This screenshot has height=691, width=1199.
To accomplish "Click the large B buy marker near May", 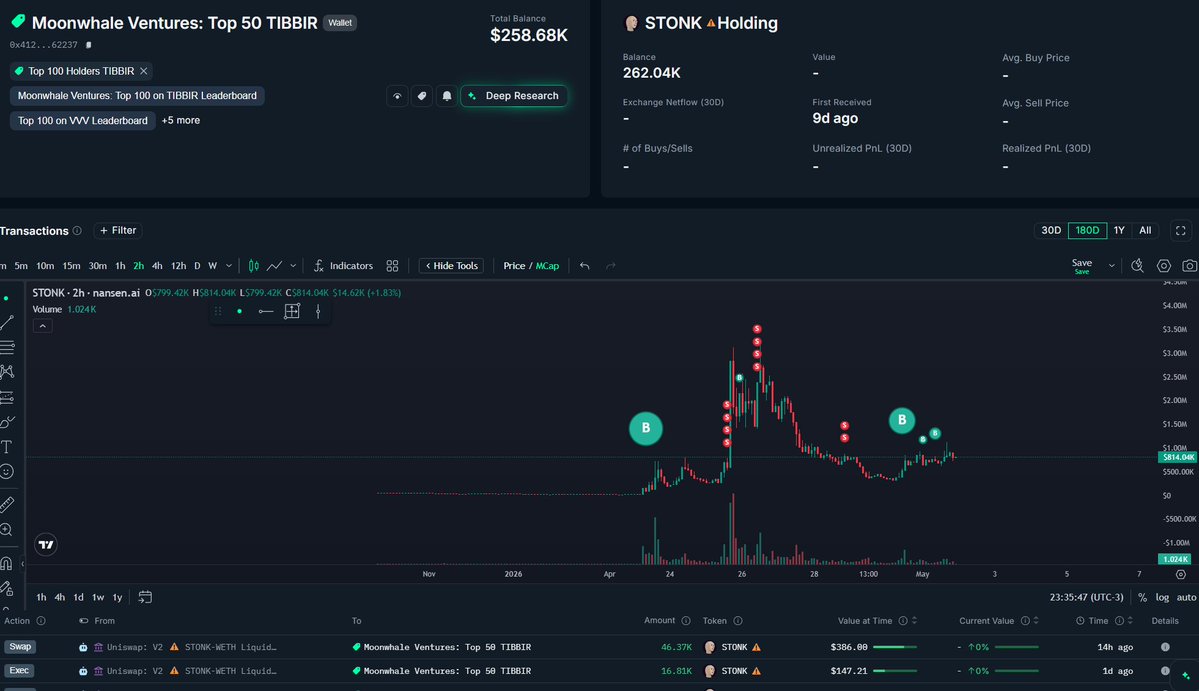I will [x=902, y=420].
